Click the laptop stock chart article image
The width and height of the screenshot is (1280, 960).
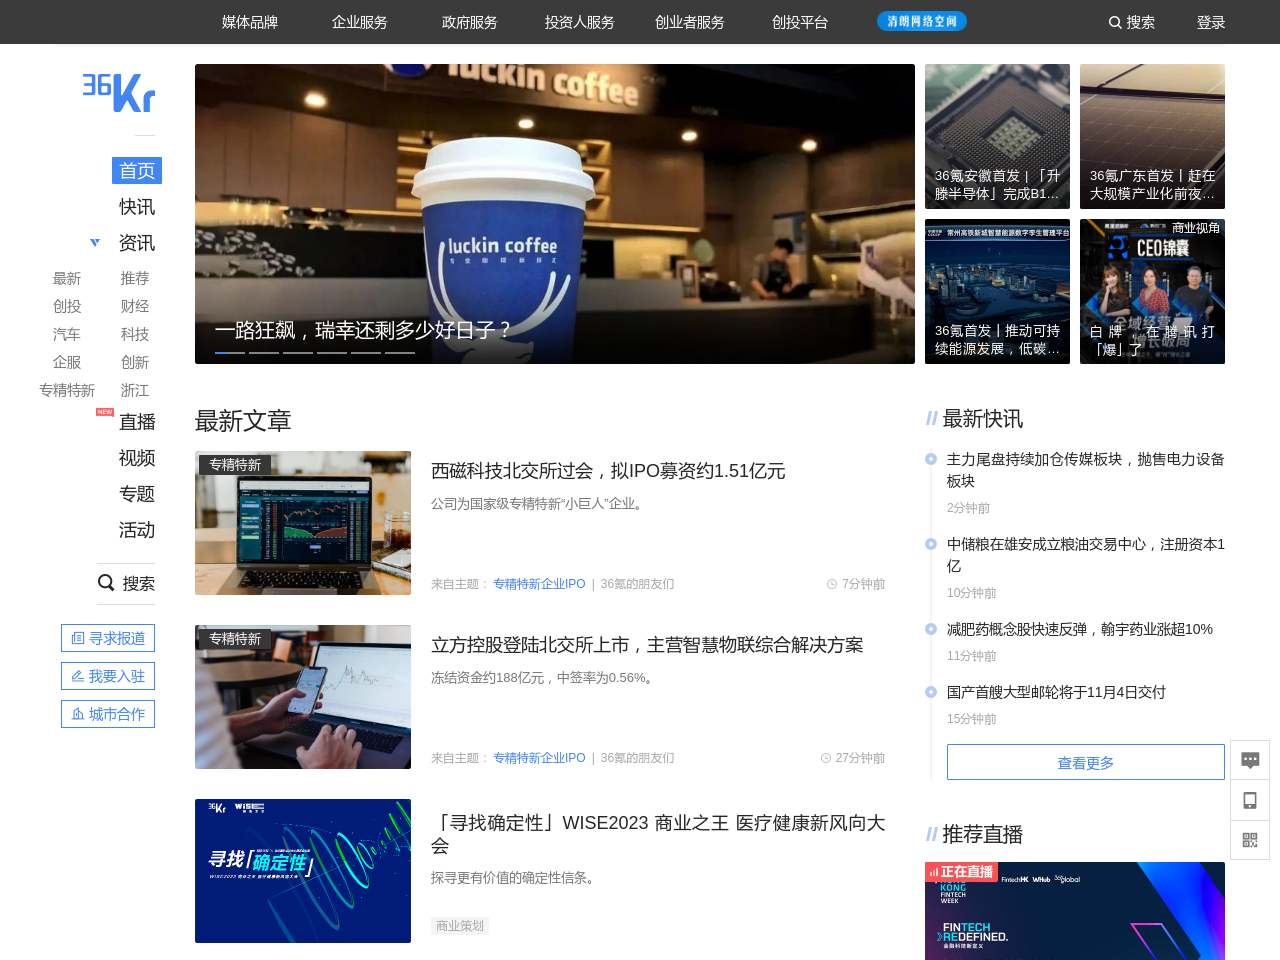[303, 523]
